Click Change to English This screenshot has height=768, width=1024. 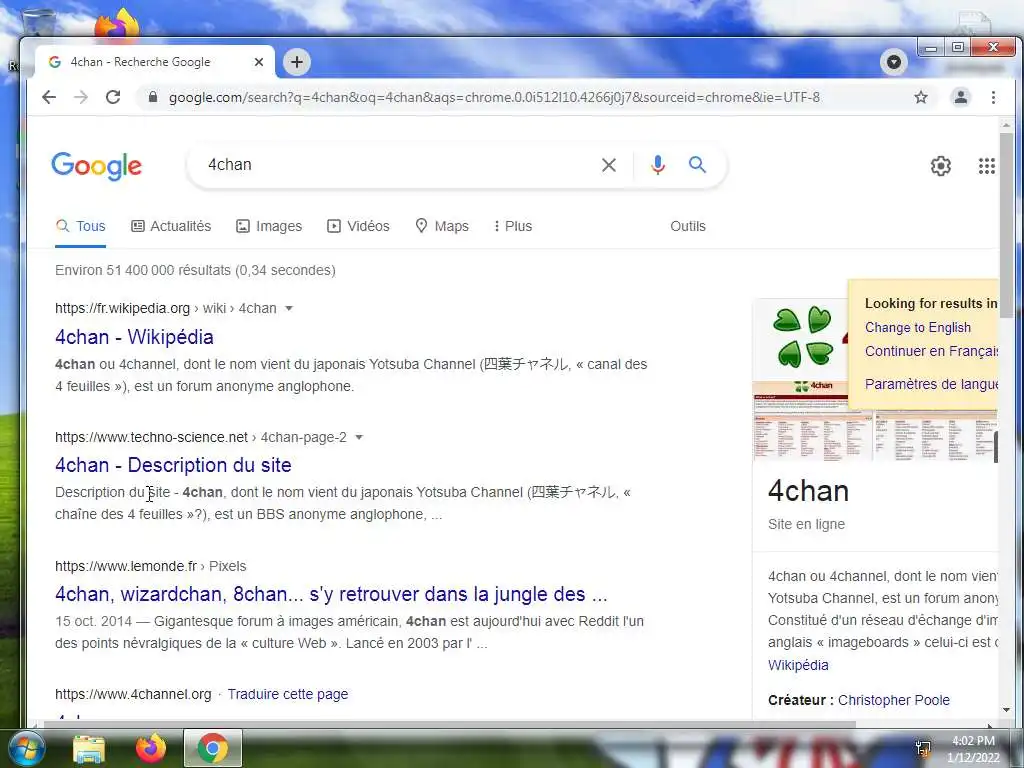tap(918, 327)
